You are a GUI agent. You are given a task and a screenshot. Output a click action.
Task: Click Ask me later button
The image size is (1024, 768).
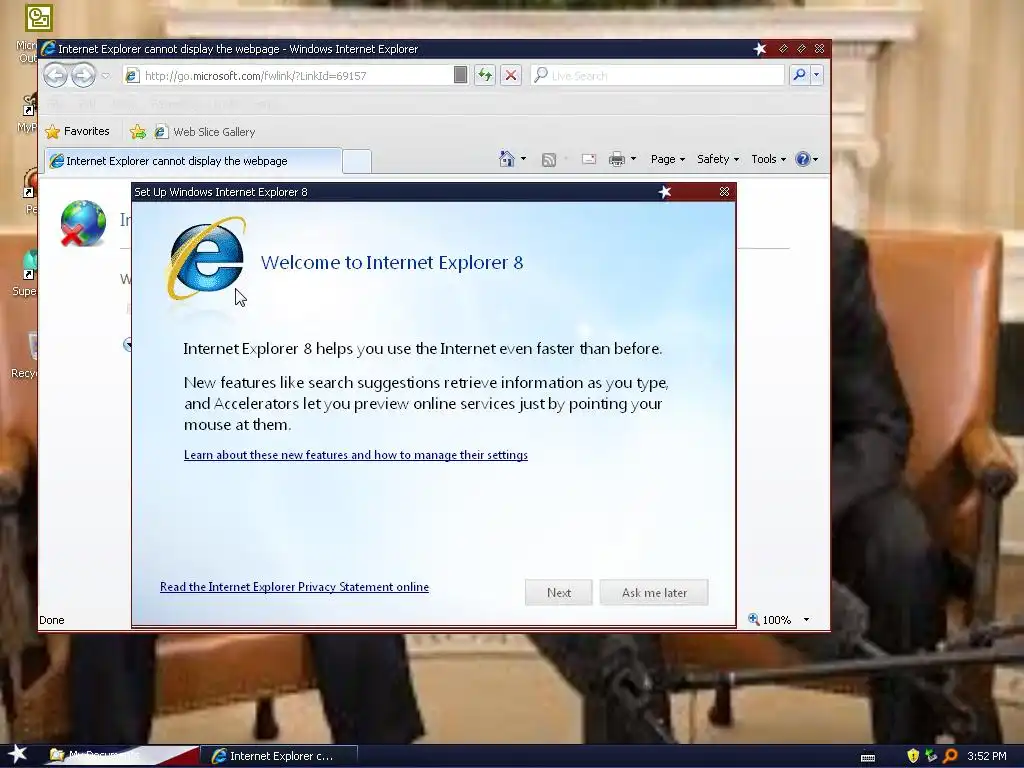(x=654, y=592)
